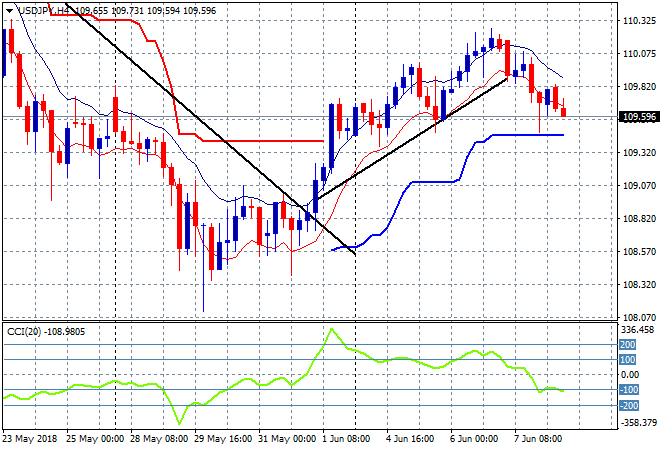
Task: Click the 7 Jun 08:00 time label
Action: [x=538, y=439]
